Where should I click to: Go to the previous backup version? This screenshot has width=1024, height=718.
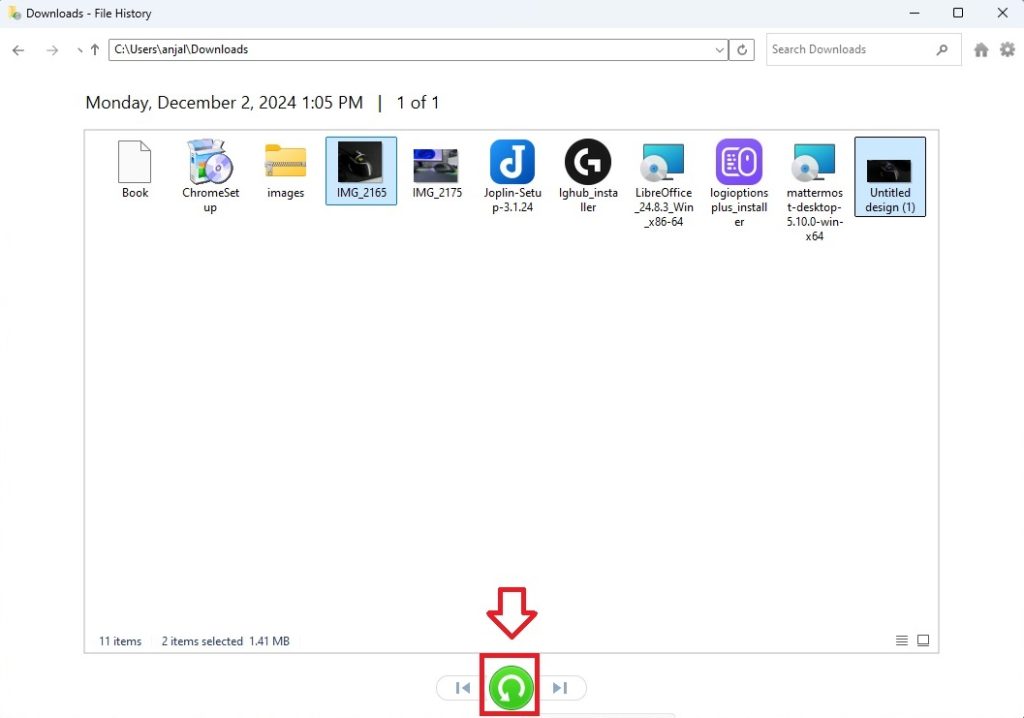[x=463, y=687]
